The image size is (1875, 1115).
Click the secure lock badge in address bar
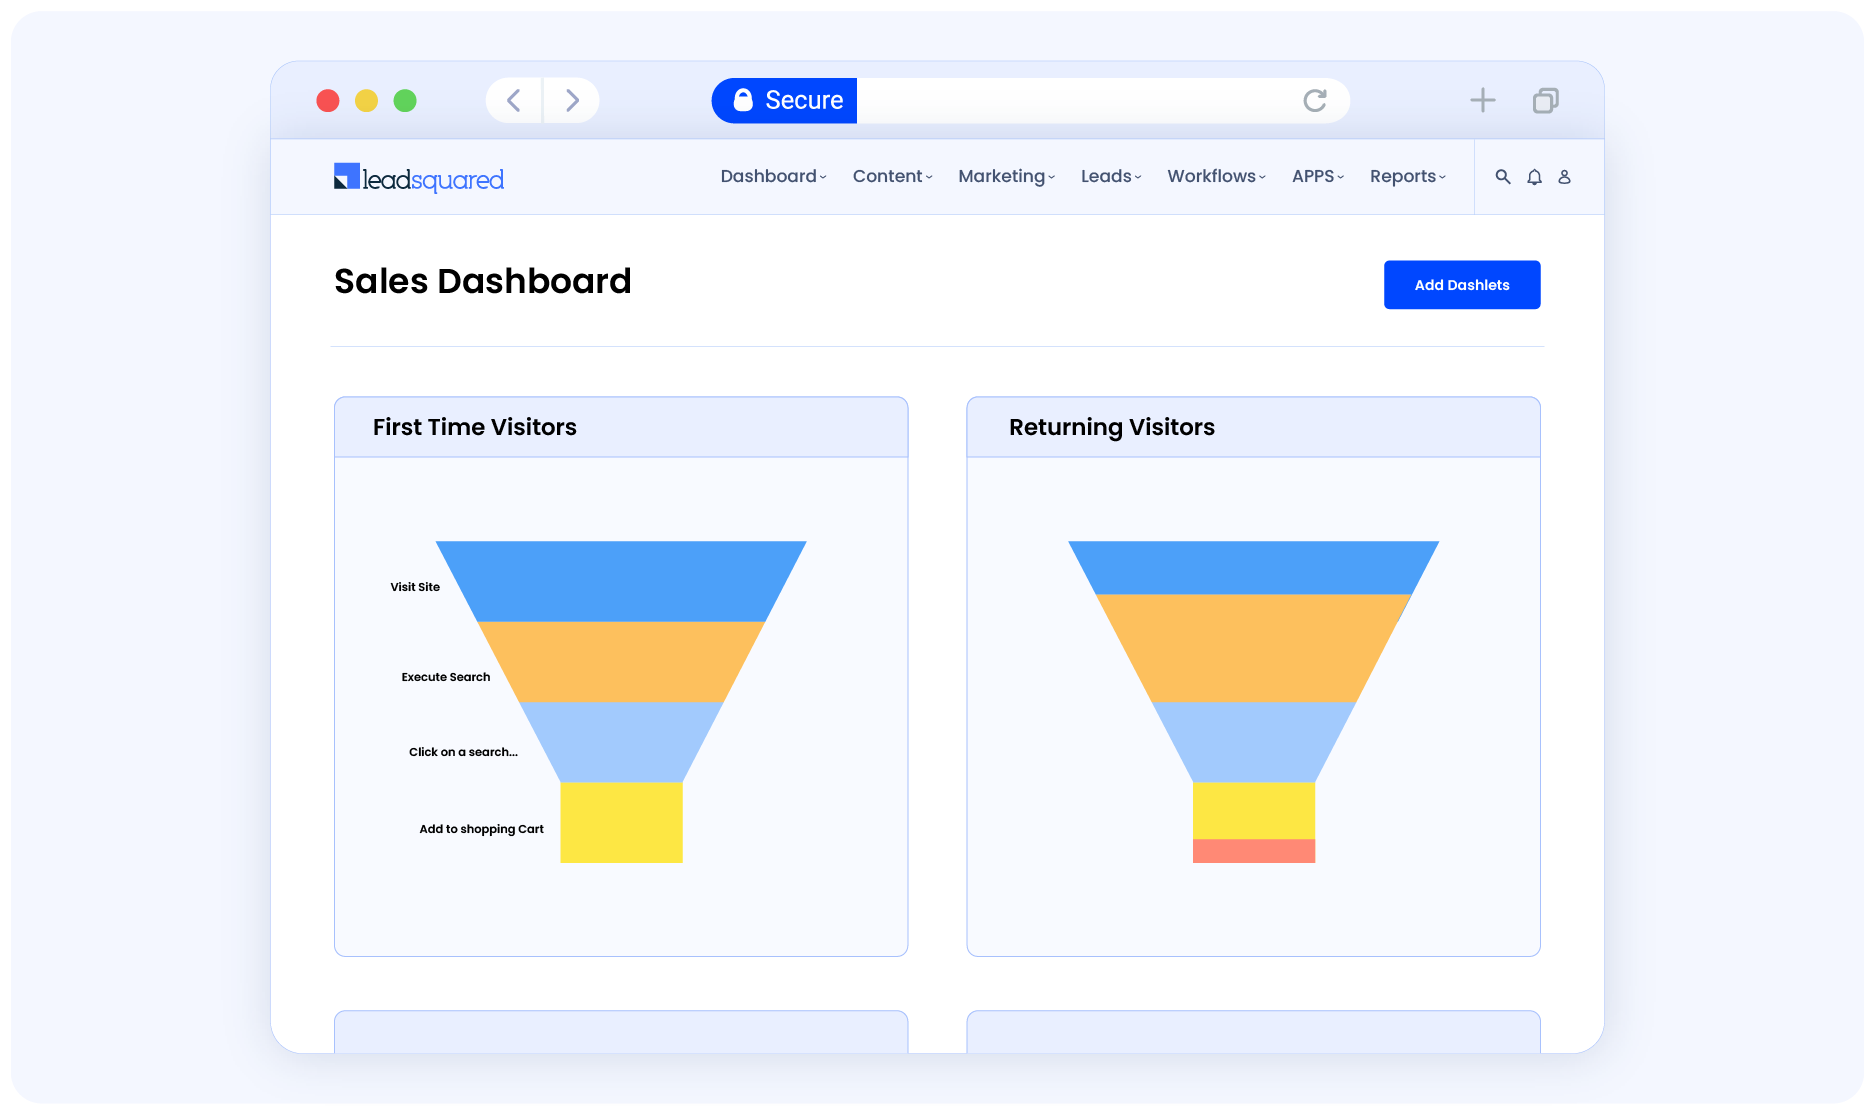783,100
